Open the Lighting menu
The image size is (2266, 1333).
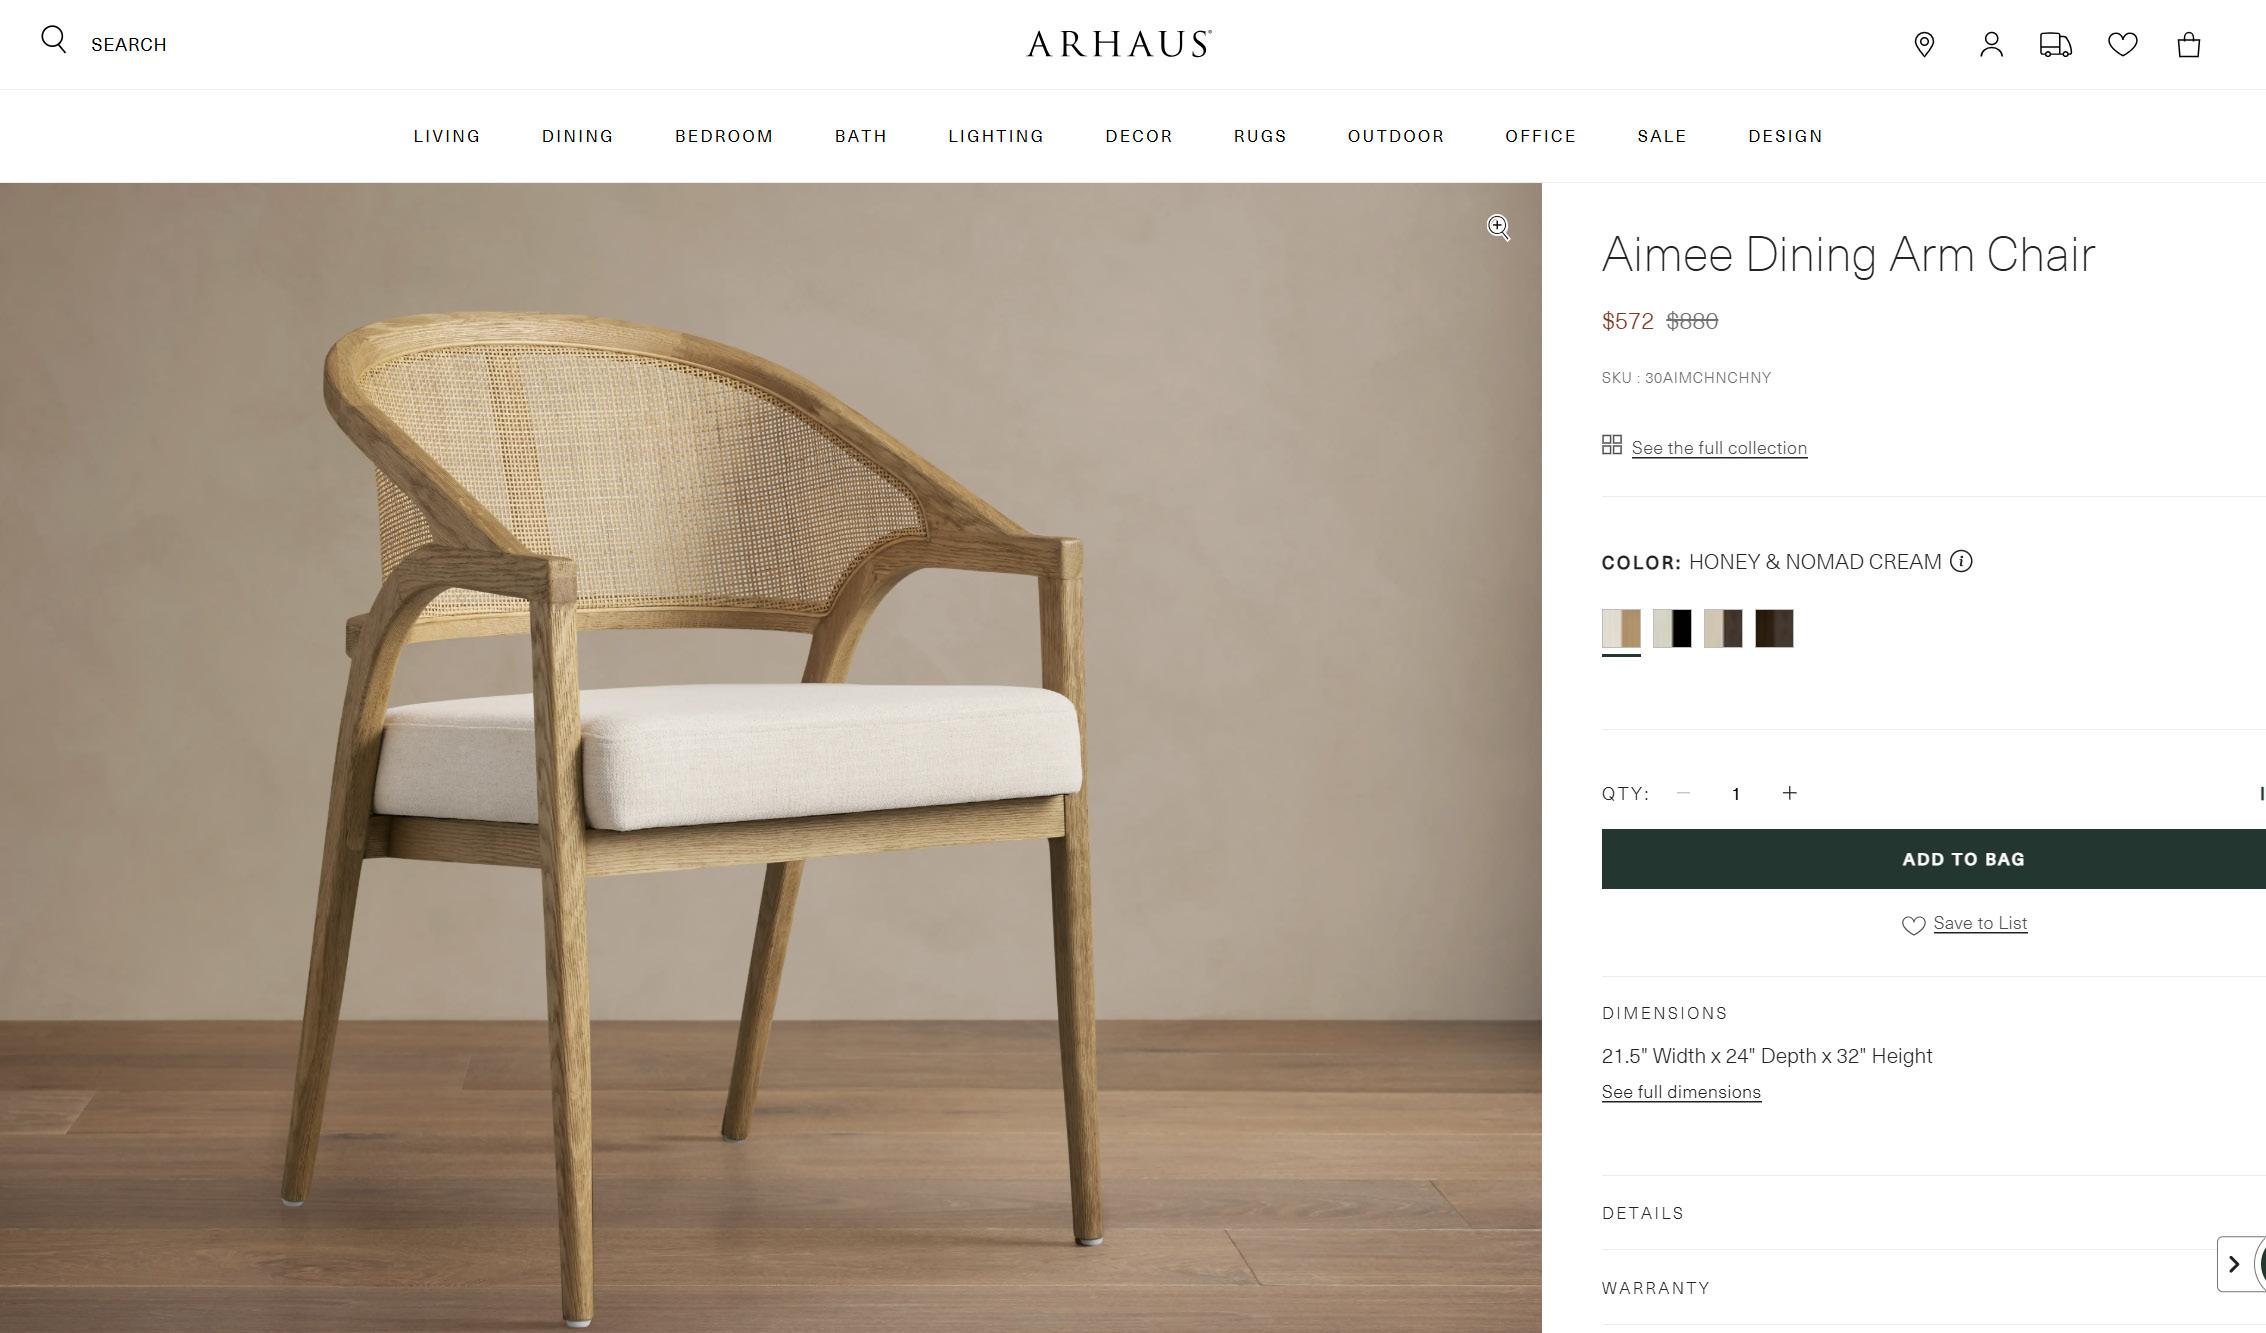tap(996, 136)
